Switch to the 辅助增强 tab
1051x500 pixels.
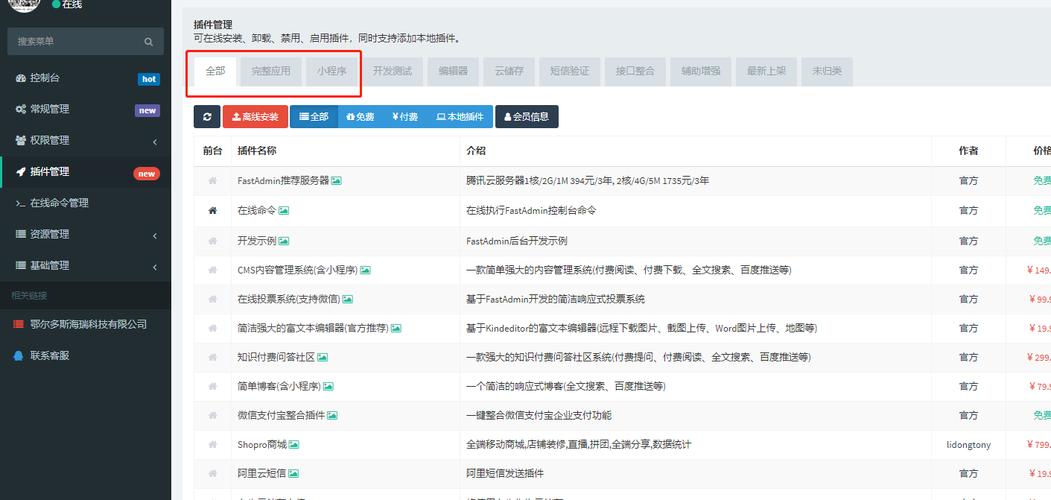[x=700, y=71]
